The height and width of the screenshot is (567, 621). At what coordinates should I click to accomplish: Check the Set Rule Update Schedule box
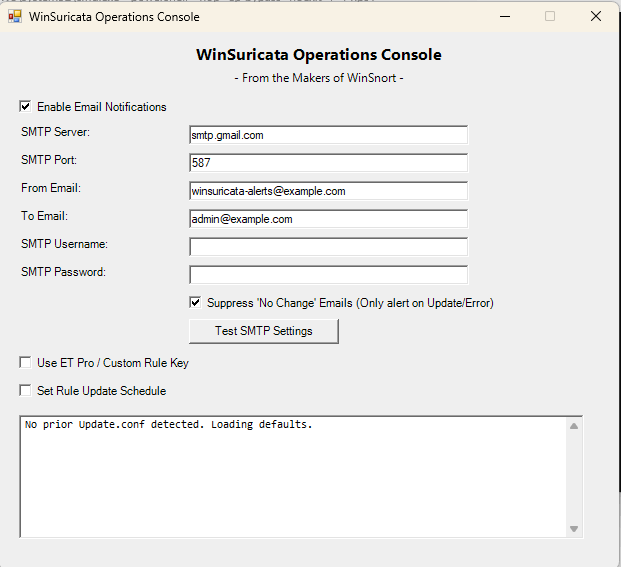click(25, 391)
